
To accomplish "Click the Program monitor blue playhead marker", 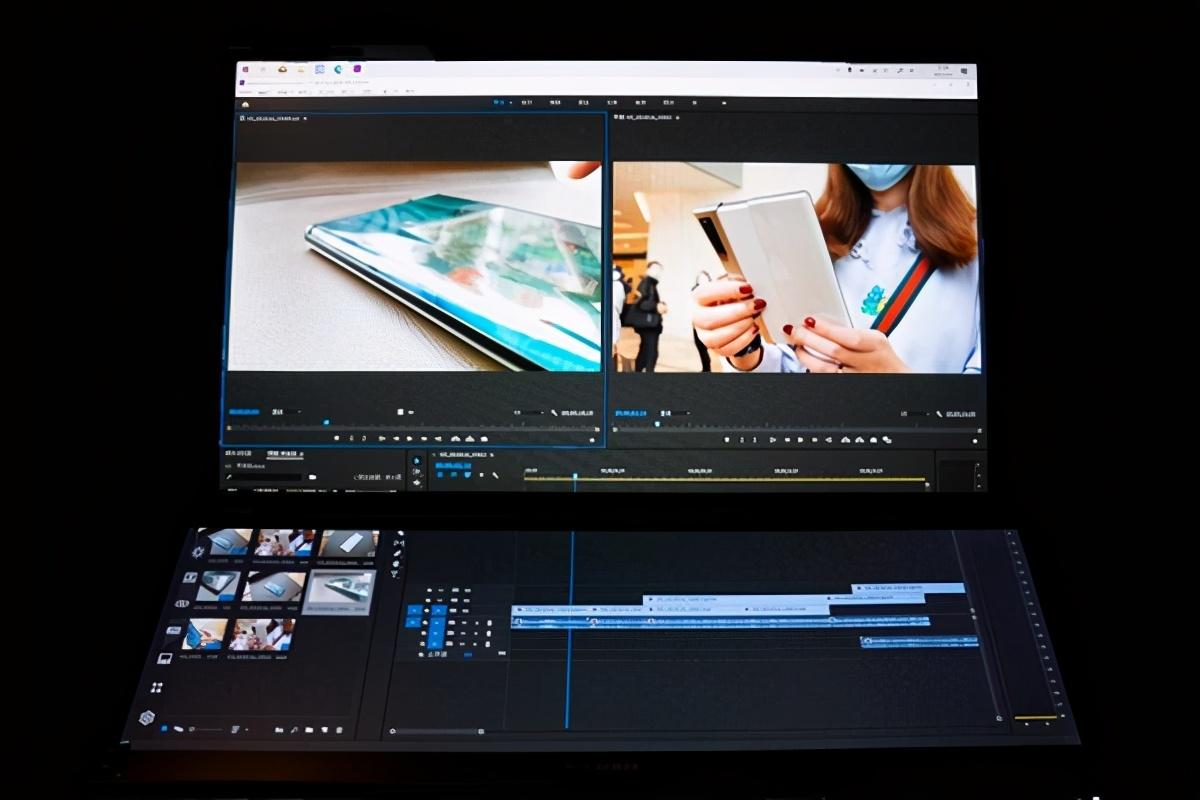I will (657, 424).
